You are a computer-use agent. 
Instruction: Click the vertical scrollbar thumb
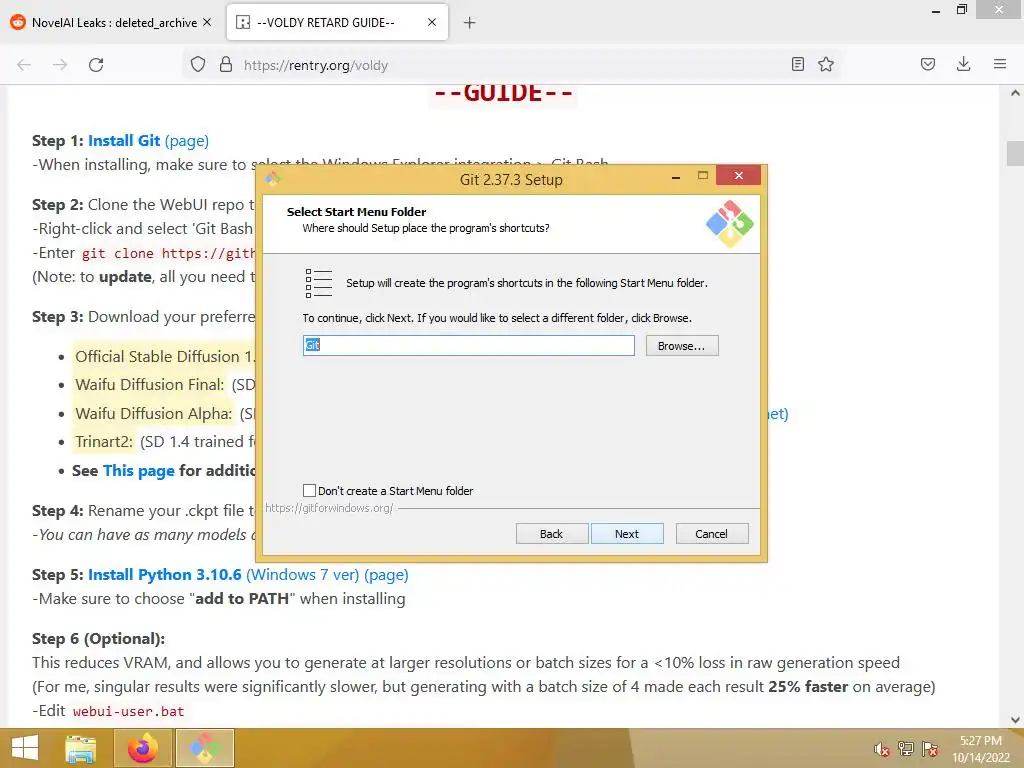pos(1015,153)
